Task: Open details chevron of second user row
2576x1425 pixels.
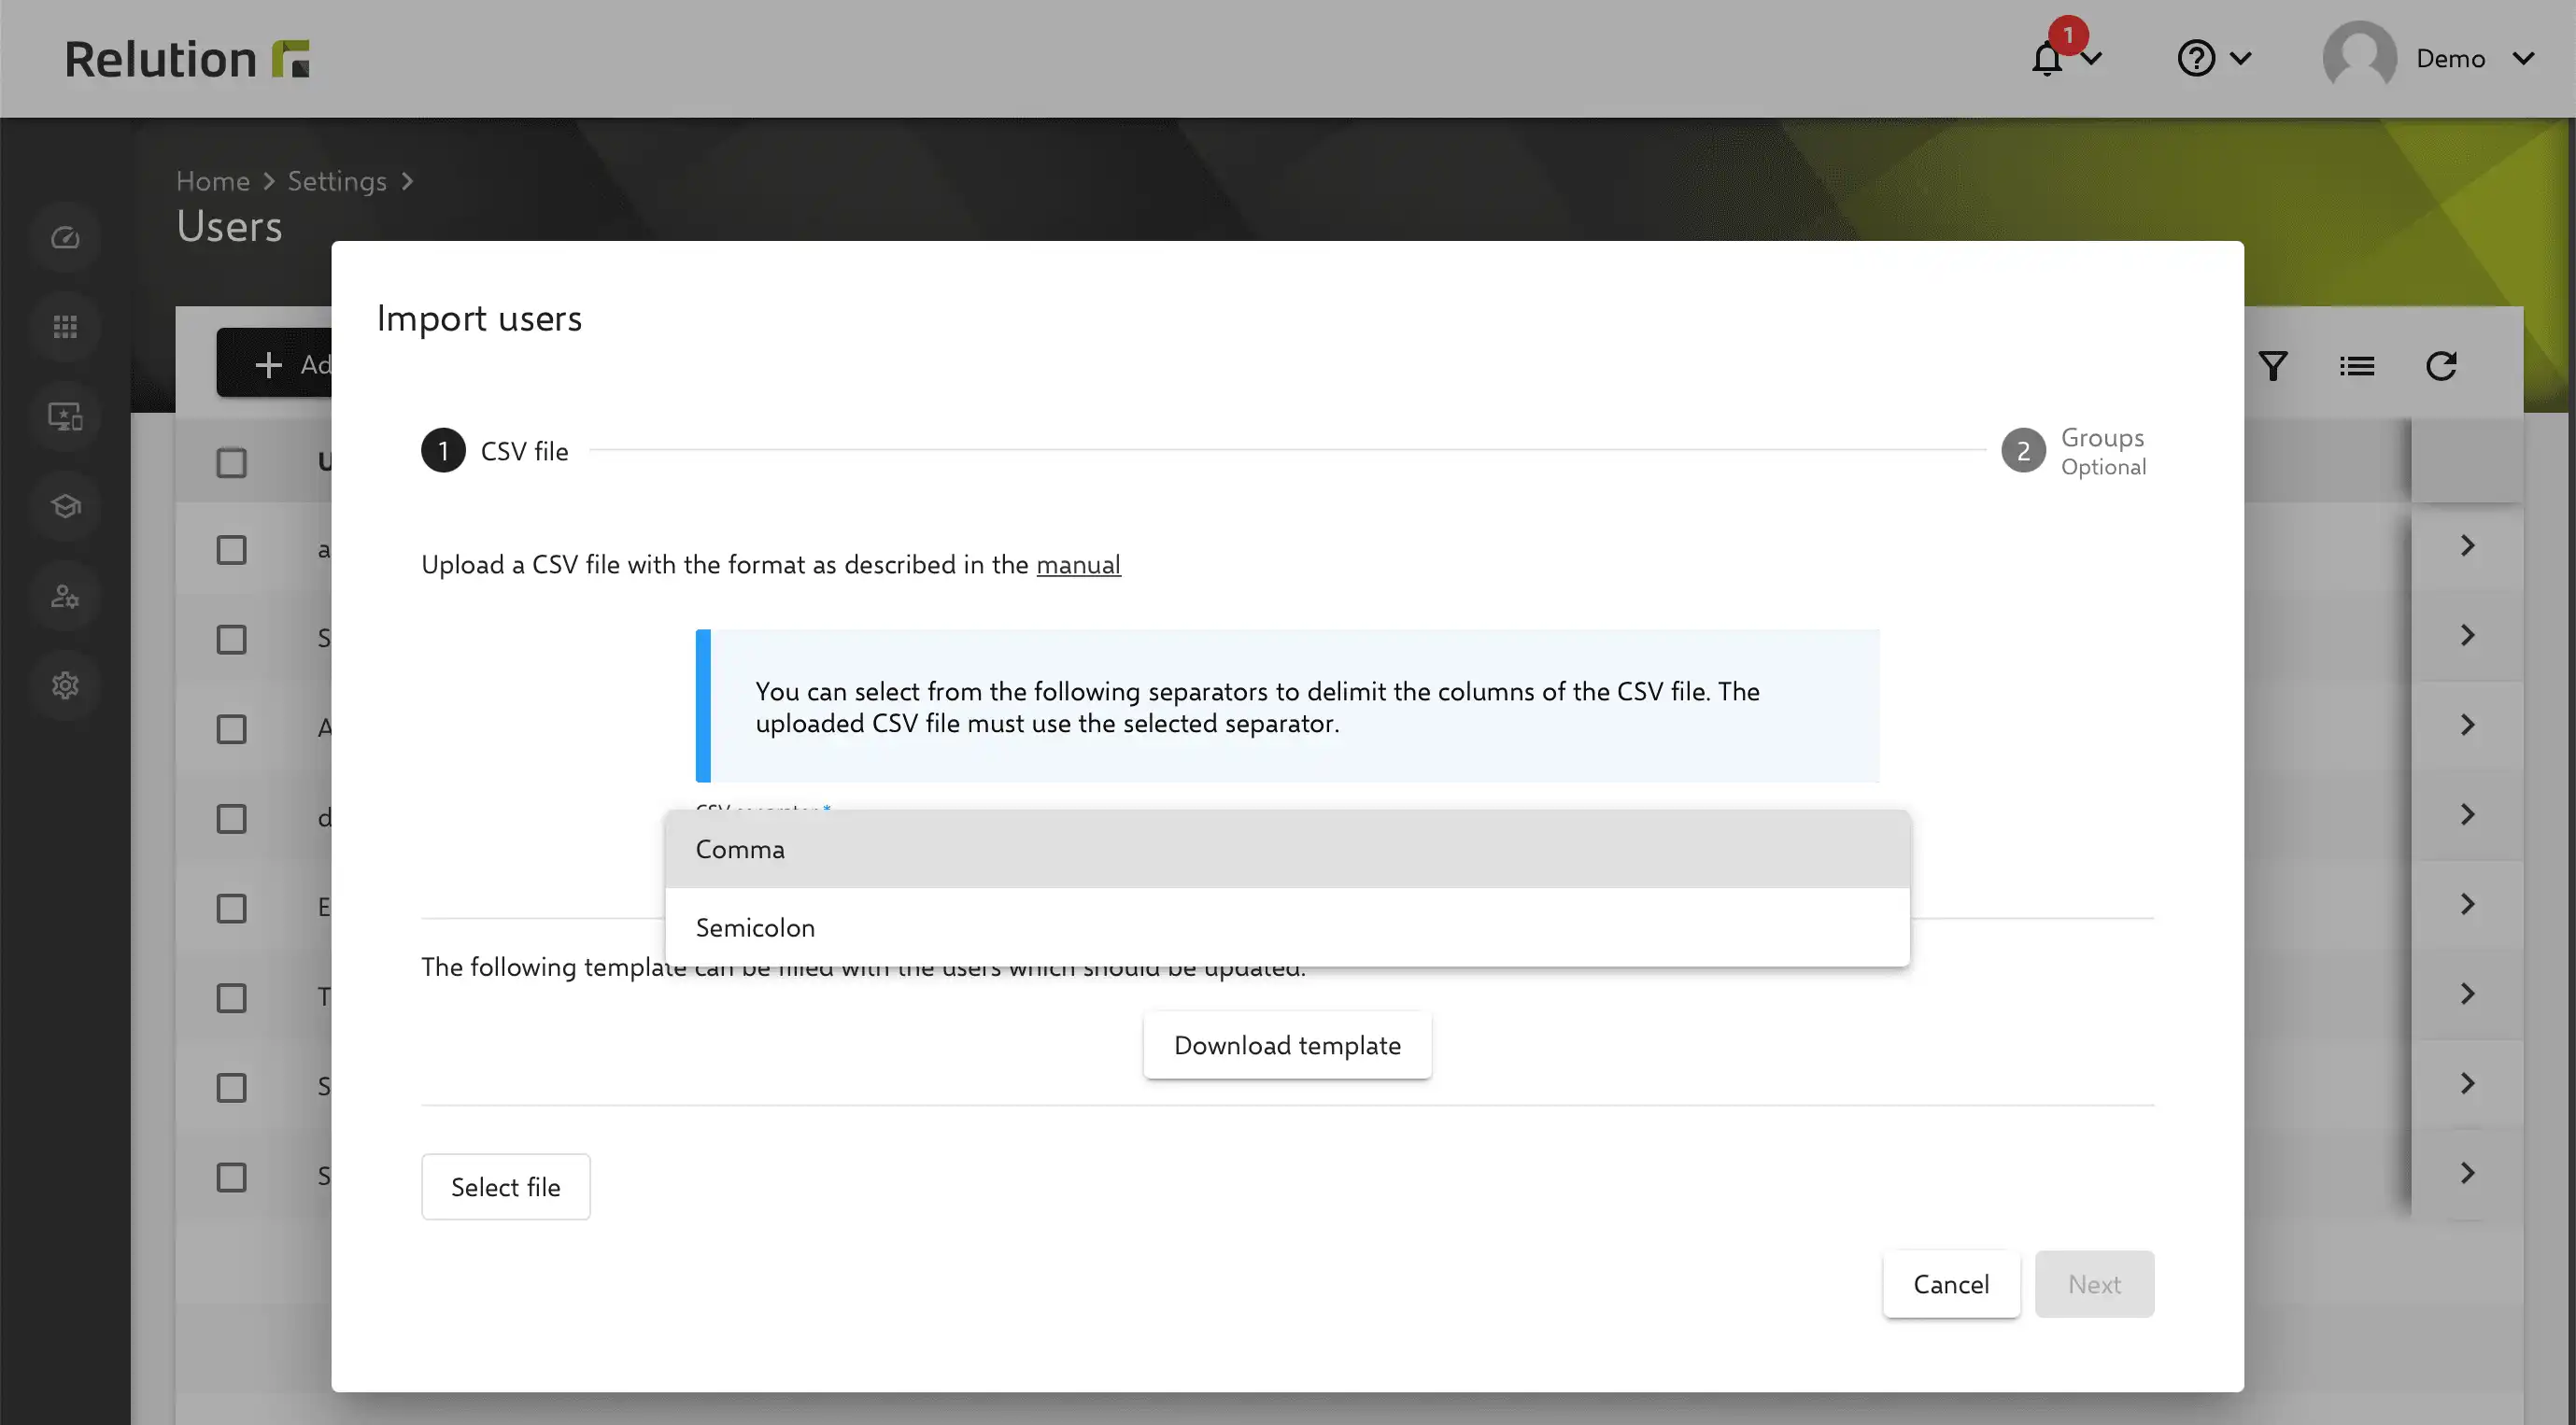Action: (2467, 635)
